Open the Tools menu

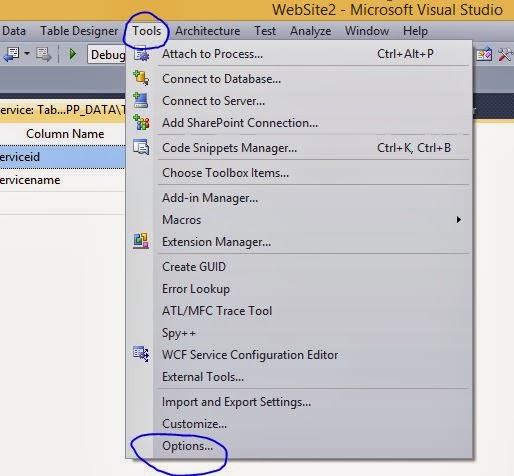pos(147,31)
